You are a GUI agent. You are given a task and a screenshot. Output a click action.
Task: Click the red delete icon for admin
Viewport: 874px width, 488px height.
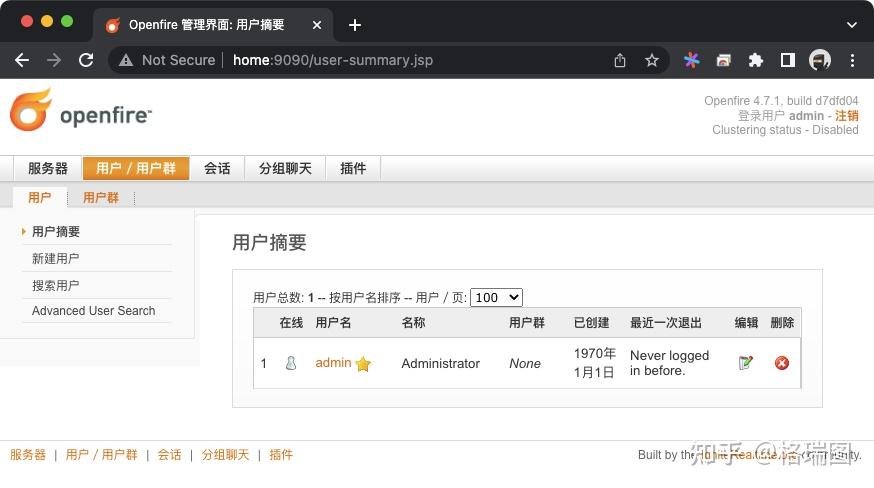click(782, 363)
